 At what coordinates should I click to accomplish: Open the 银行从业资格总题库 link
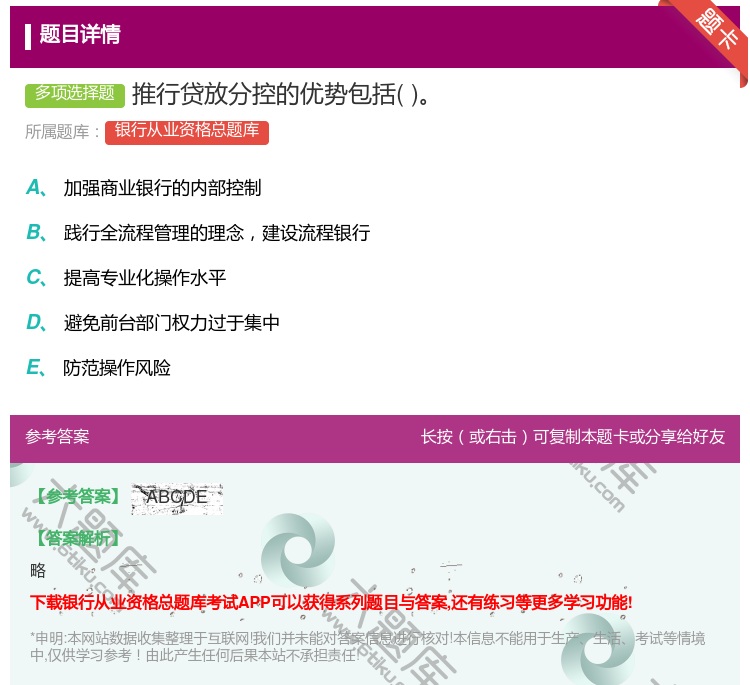(x=187, y=132)
